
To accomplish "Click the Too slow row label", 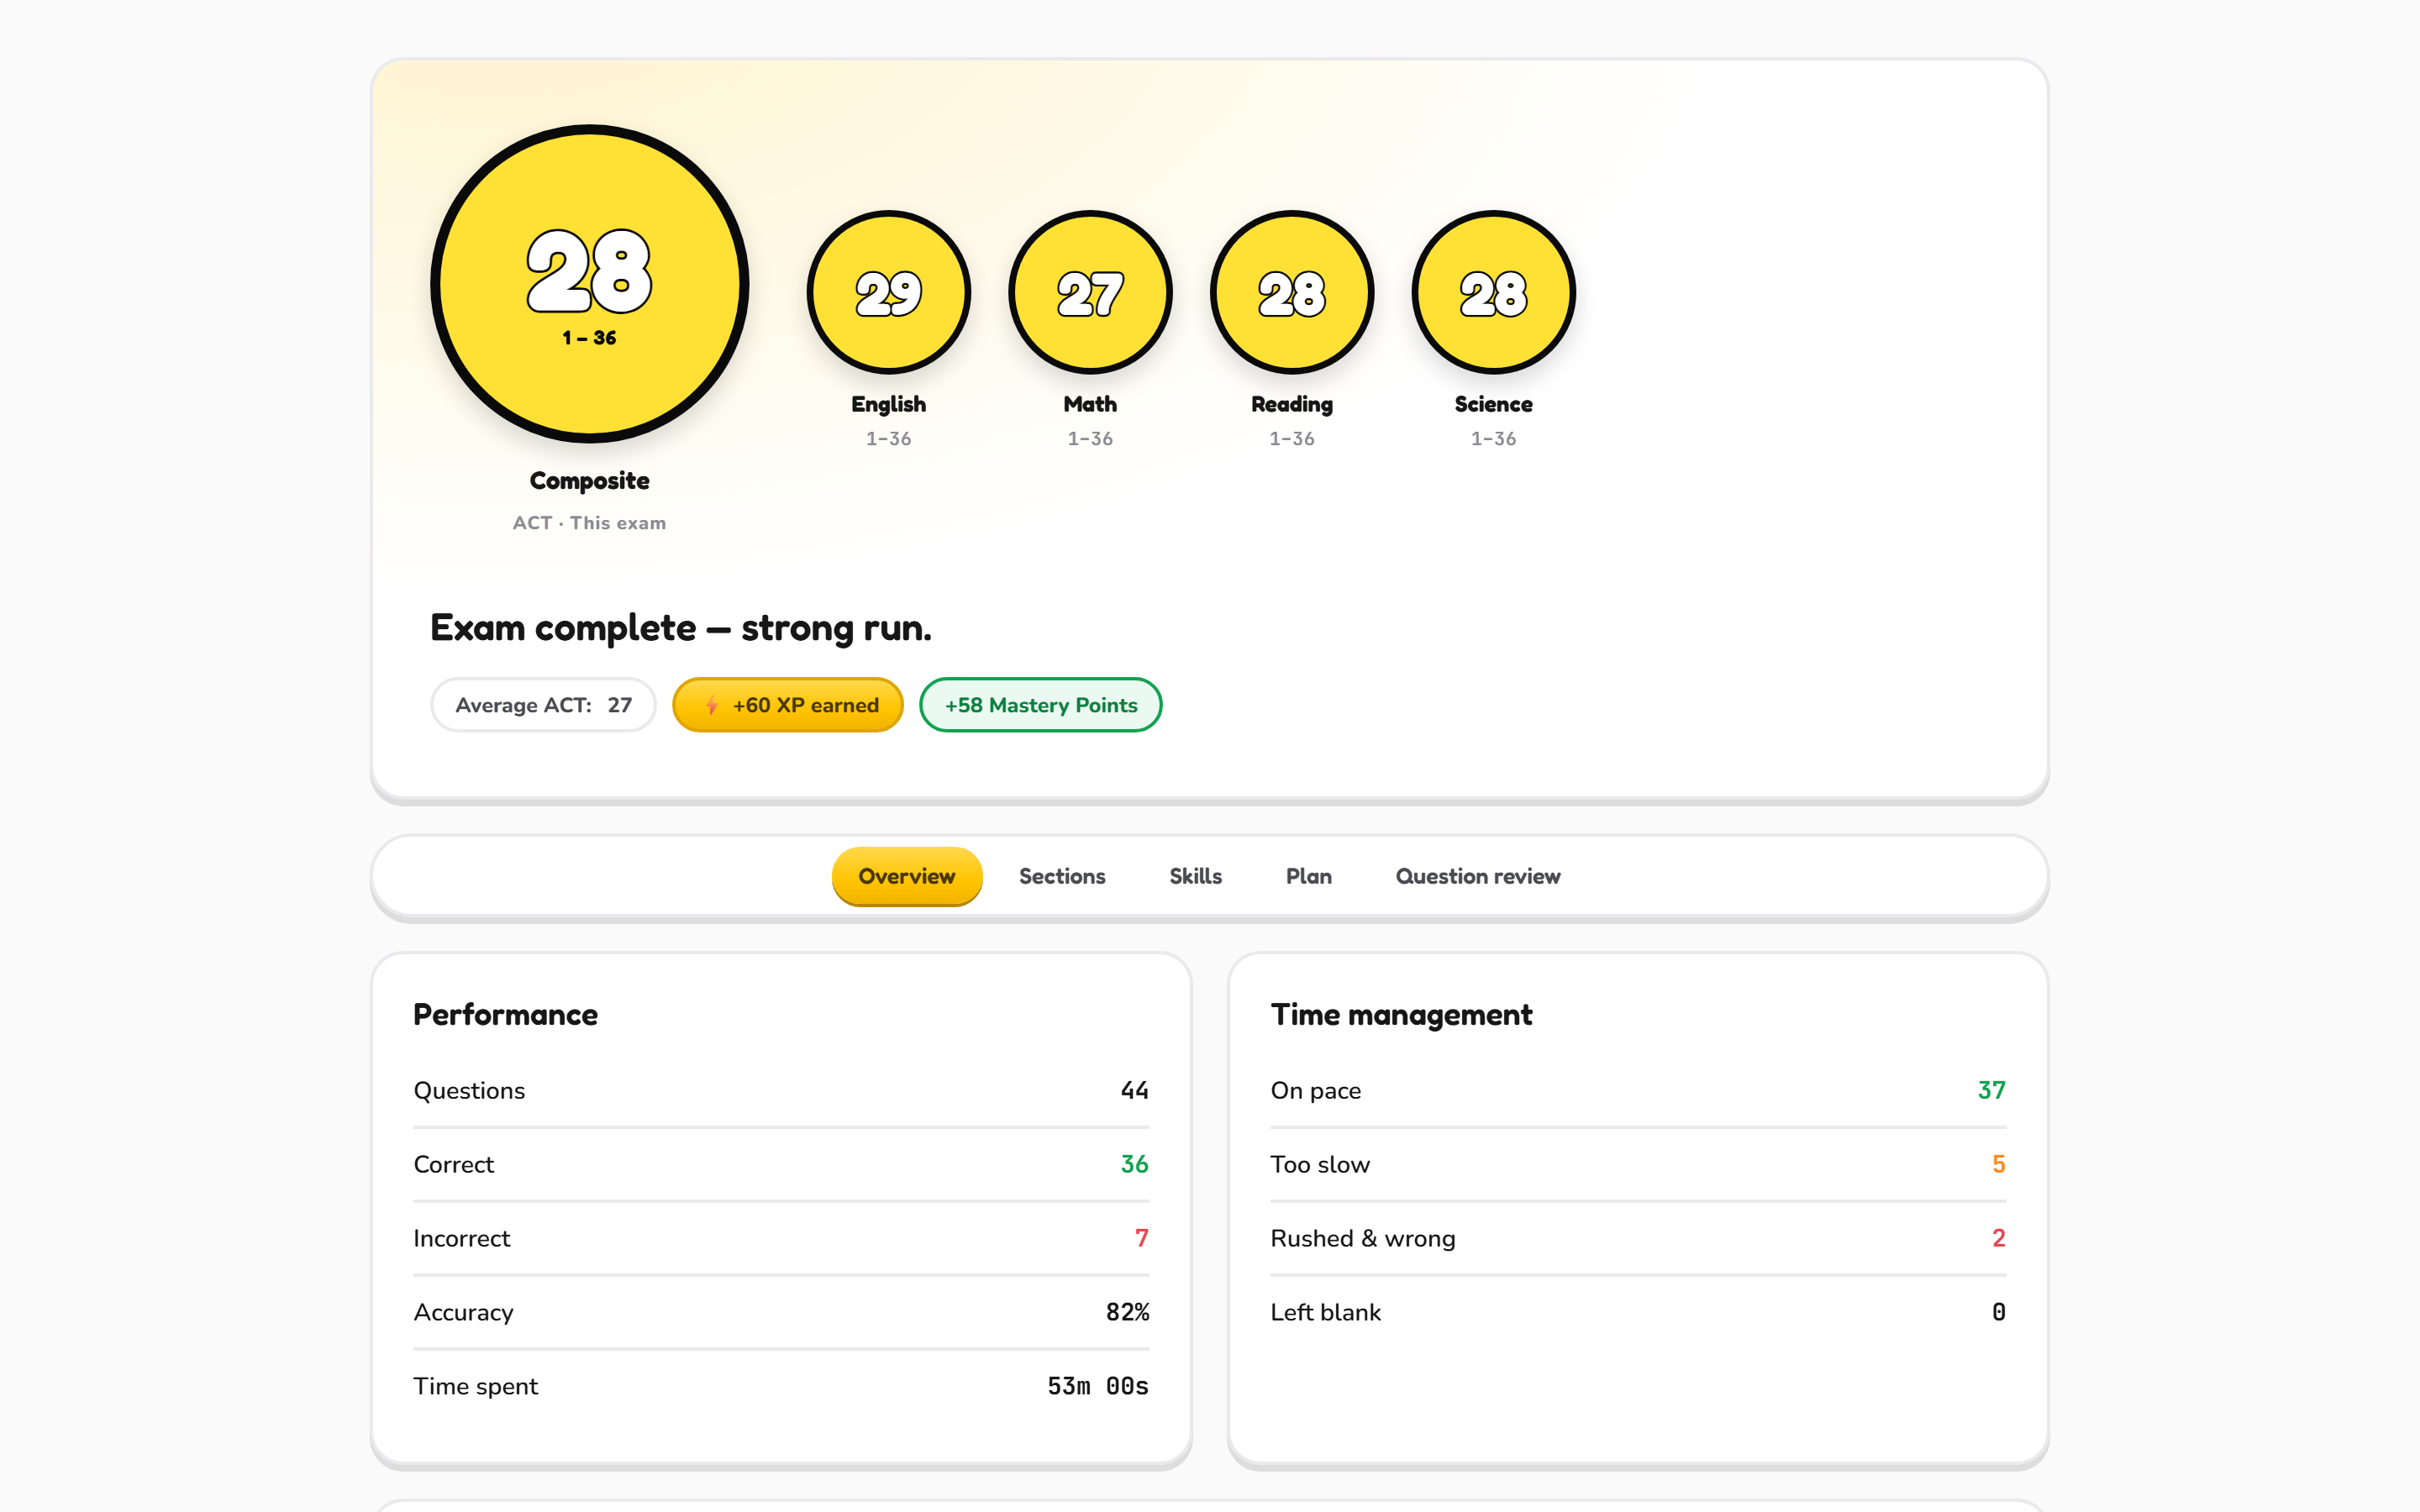I will tap(1320, 1165).
